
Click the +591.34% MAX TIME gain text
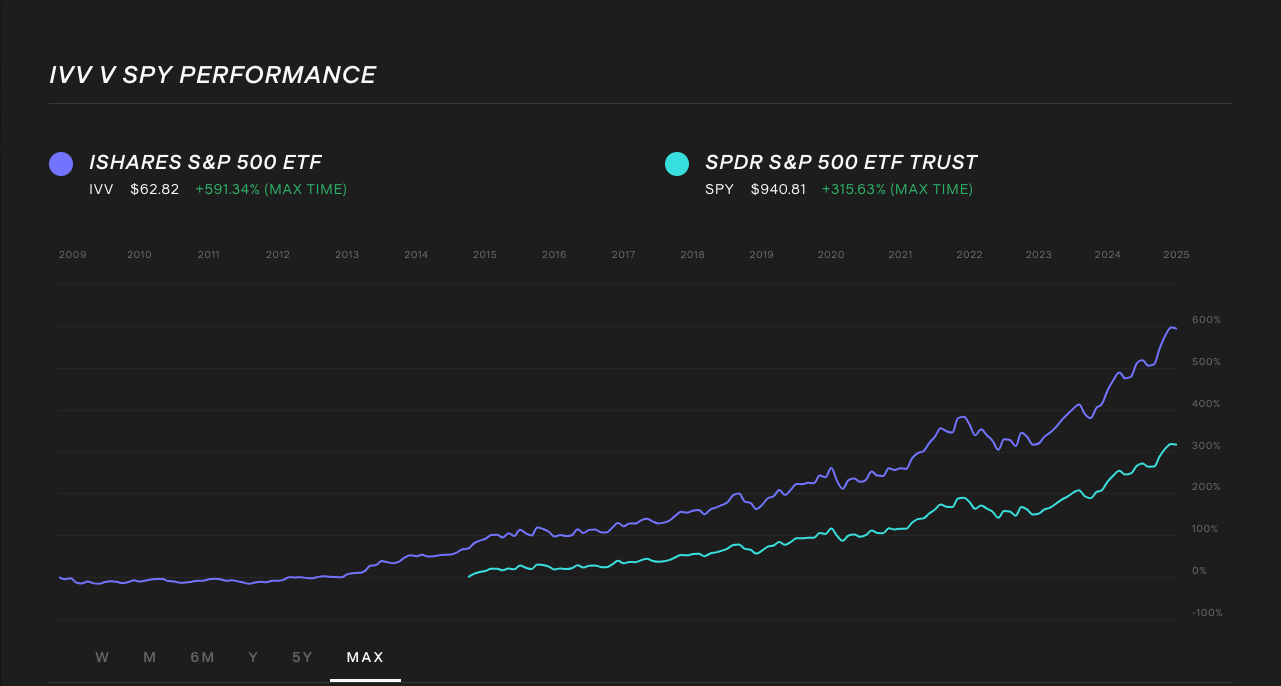click(270, 189)
